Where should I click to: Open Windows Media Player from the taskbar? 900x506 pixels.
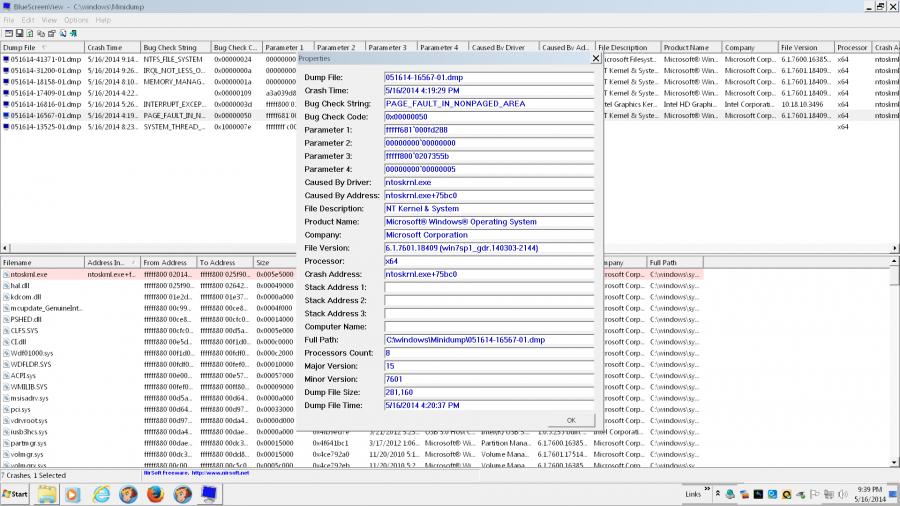pos(73,494)
